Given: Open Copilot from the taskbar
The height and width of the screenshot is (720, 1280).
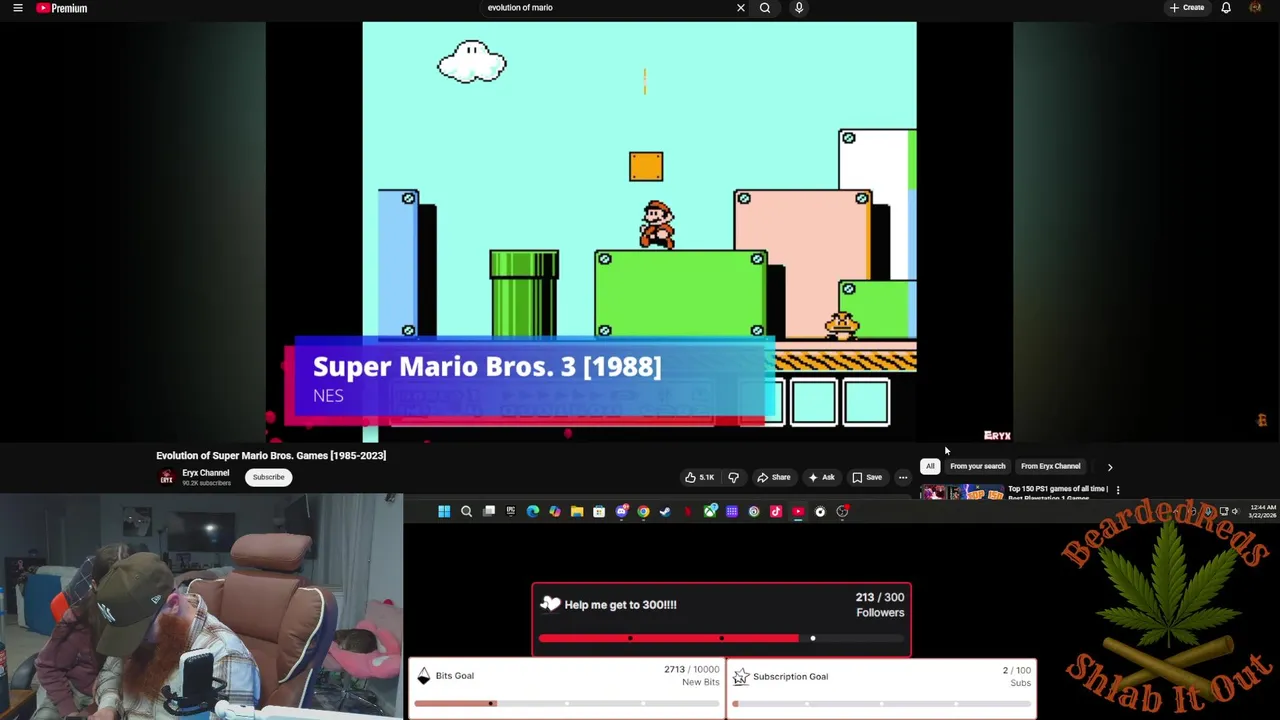Looking at the screenshot, I should (555, 512).
